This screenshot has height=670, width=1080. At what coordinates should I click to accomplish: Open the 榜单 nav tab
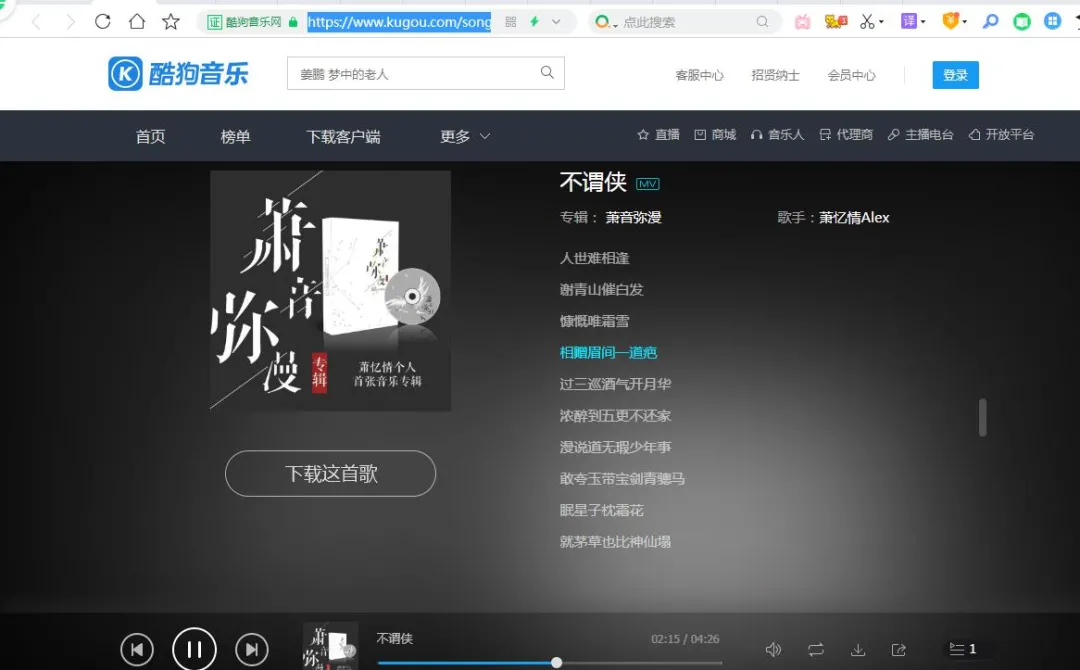coord(235,136)
